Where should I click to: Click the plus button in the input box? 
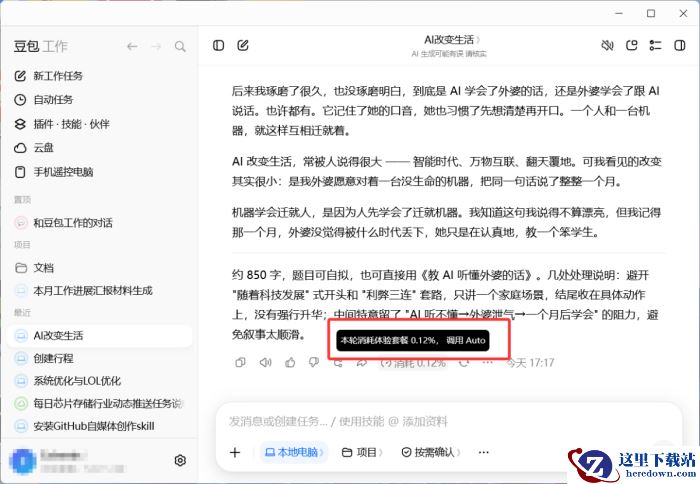point(235,453)
